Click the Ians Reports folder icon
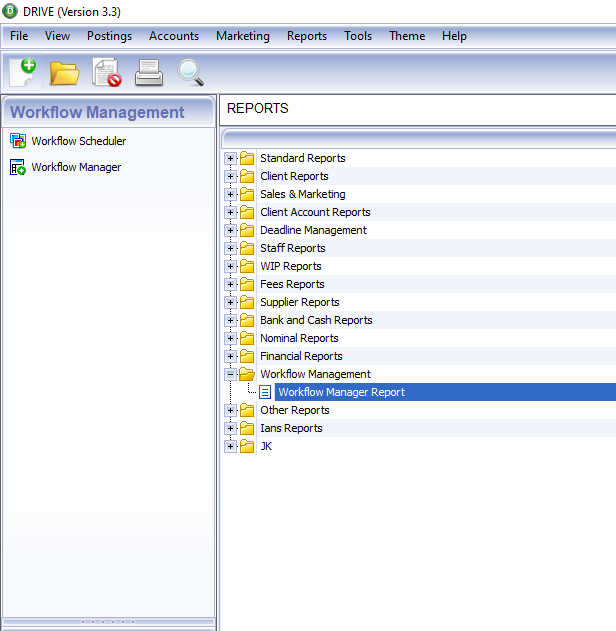Viewport: 616px width, 631px height. coord(247,428)
